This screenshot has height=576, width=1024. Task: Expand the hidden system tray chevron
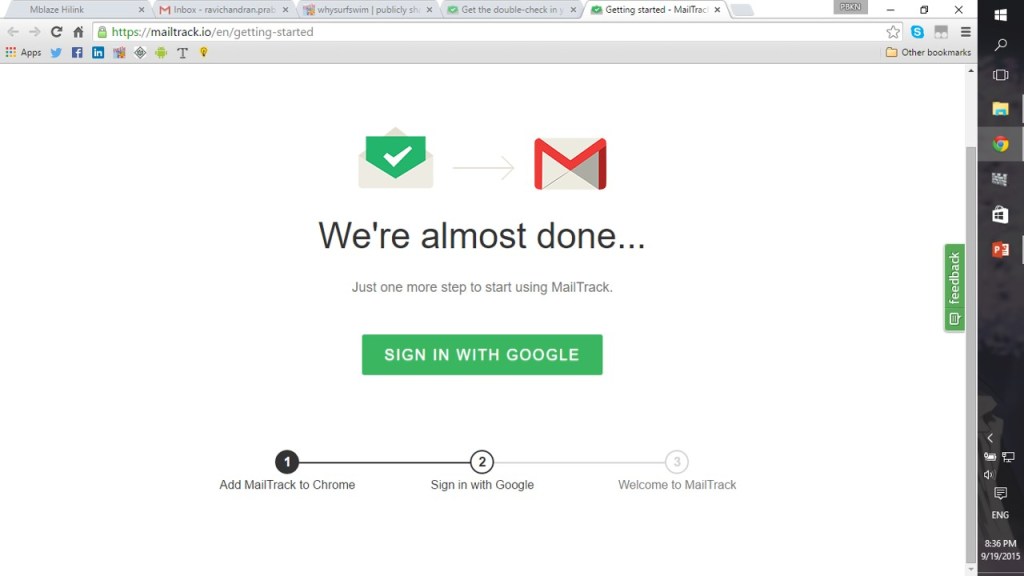click(x=990, y=438)
